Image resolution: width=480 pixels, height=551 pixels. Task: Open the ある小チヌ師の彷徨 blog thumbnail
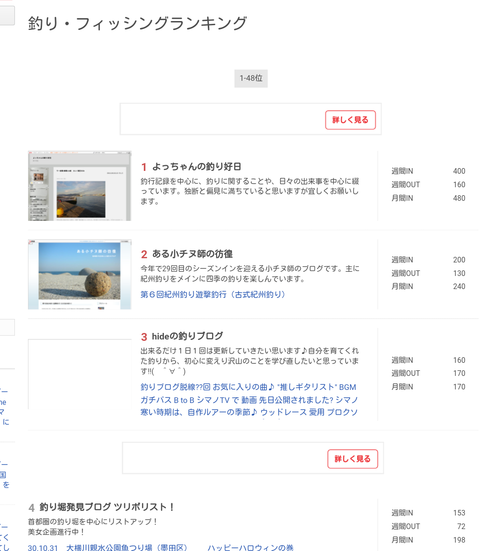pyautogui.click(x=79, y=274)
